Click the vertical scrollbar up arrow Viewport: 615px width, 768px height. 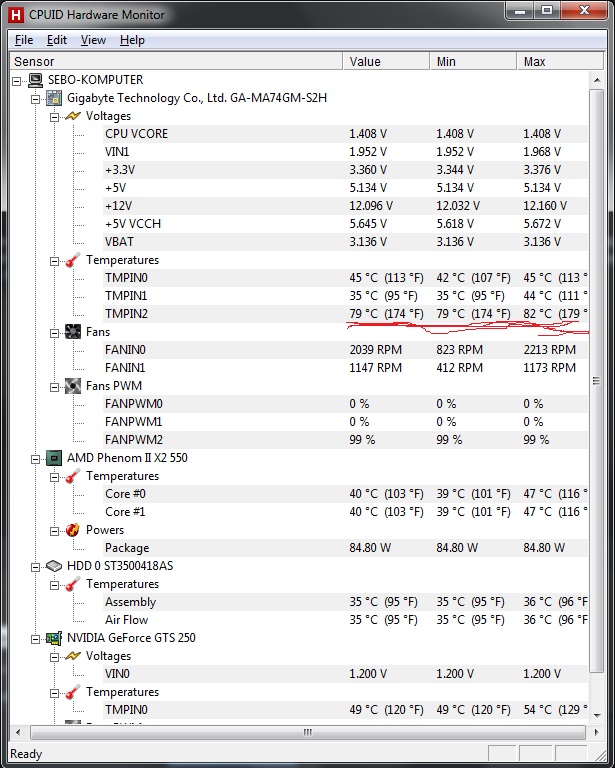pyautogui.click(x=596, y=79)
